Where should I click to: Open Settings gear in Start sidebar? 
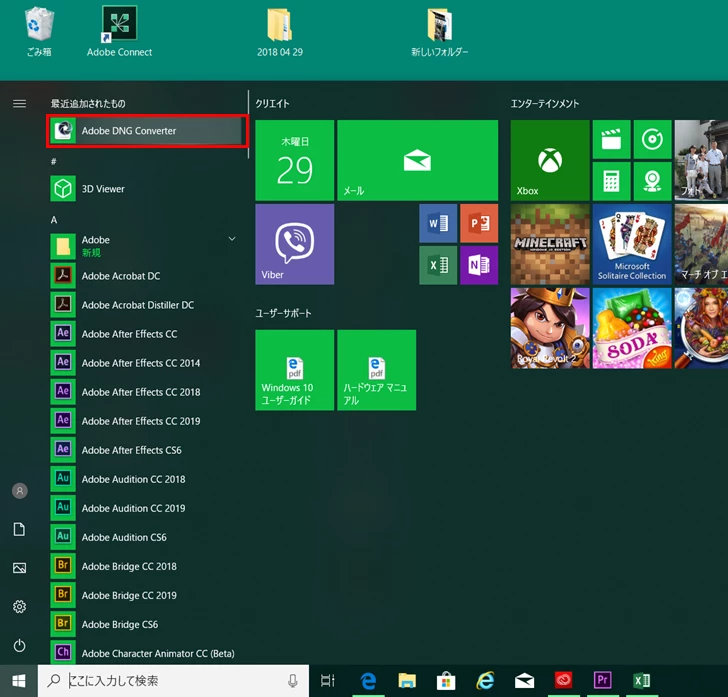tap(19, 607)
